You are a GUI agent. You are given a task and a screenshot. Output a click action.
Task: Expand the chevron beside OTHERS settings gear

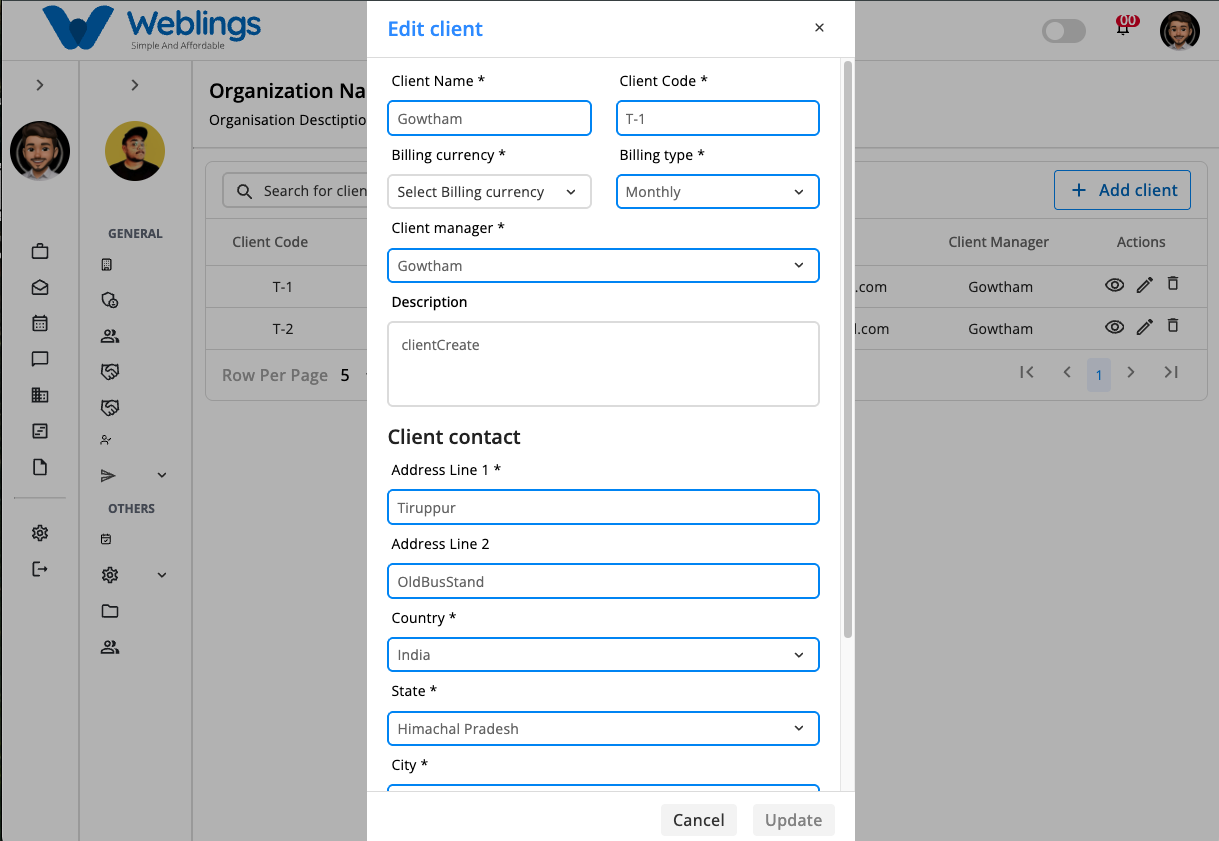[162, 575]
